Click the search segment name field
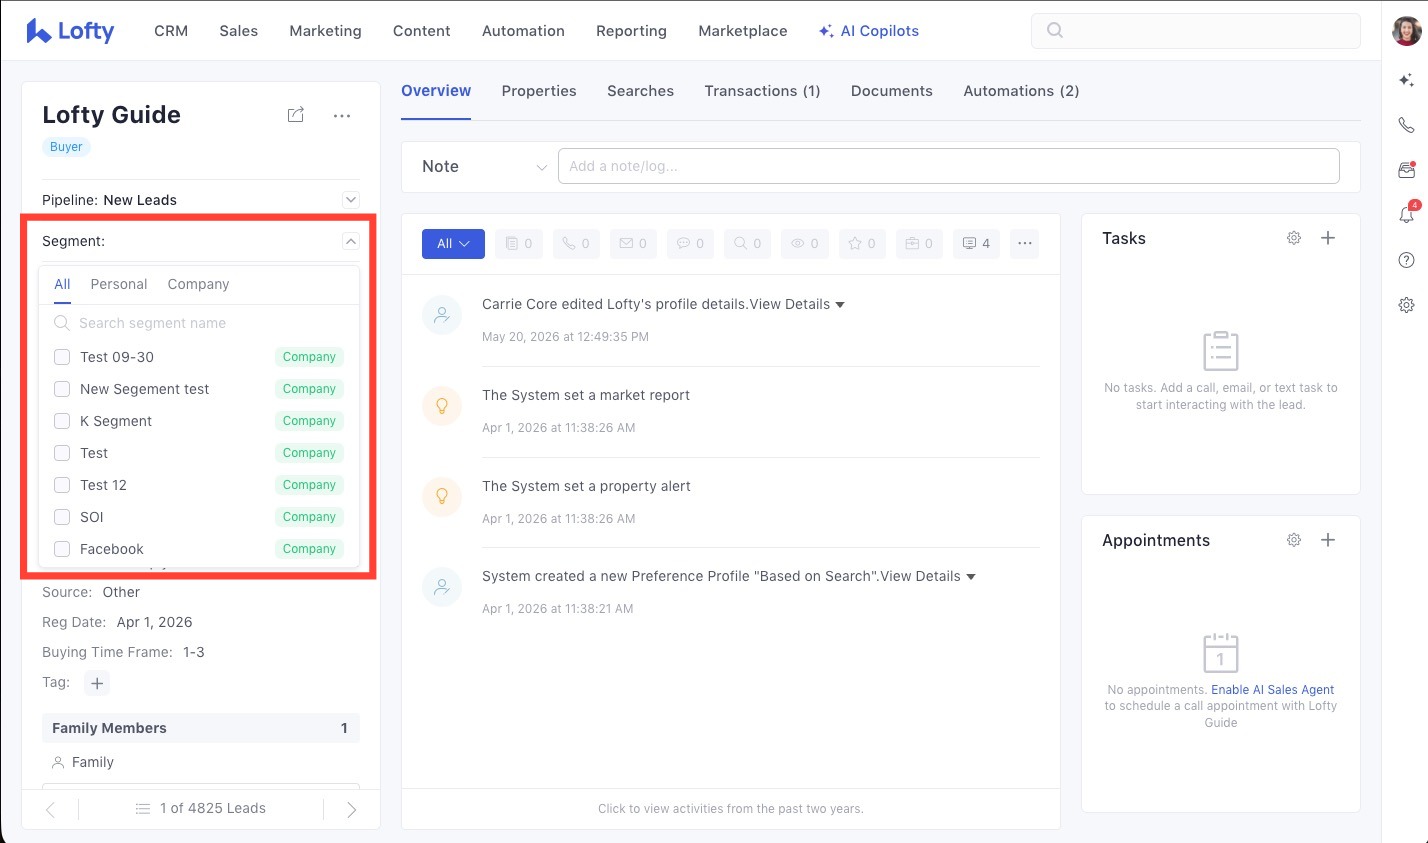Screen dimensions: 1428x843 coord(200,323)
